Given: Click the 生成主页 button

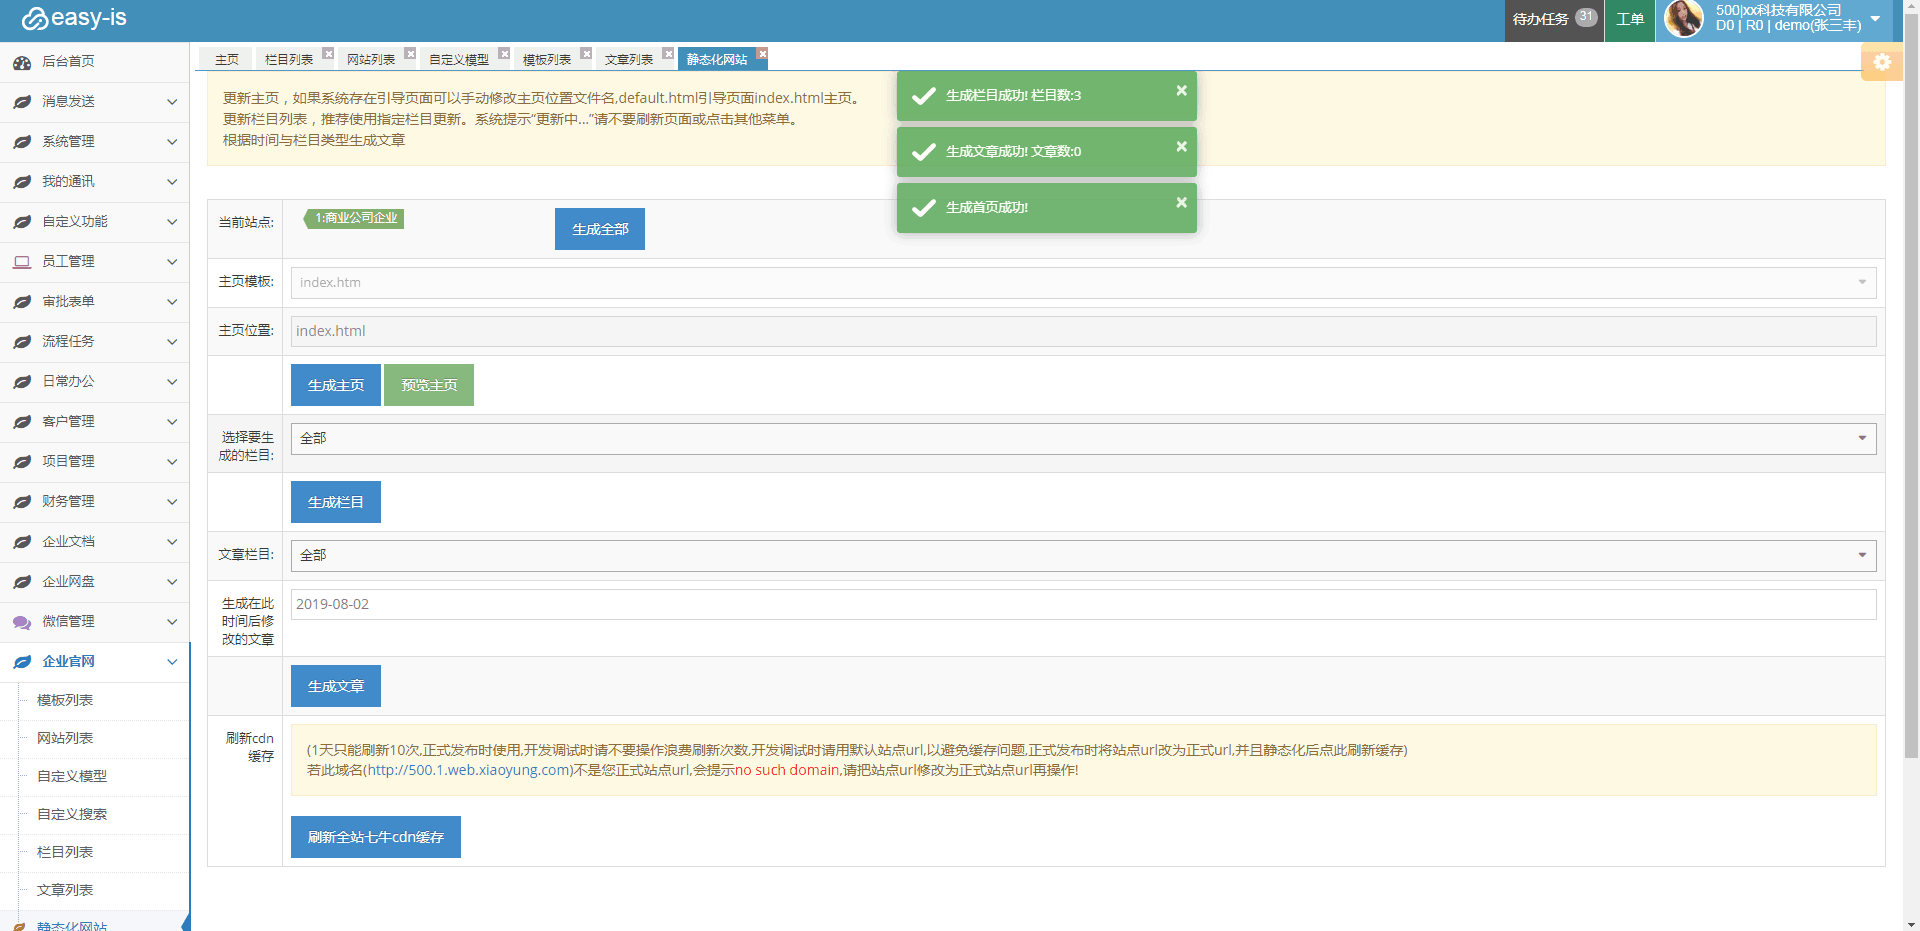Looking at the screenshot, I should 336,385.
